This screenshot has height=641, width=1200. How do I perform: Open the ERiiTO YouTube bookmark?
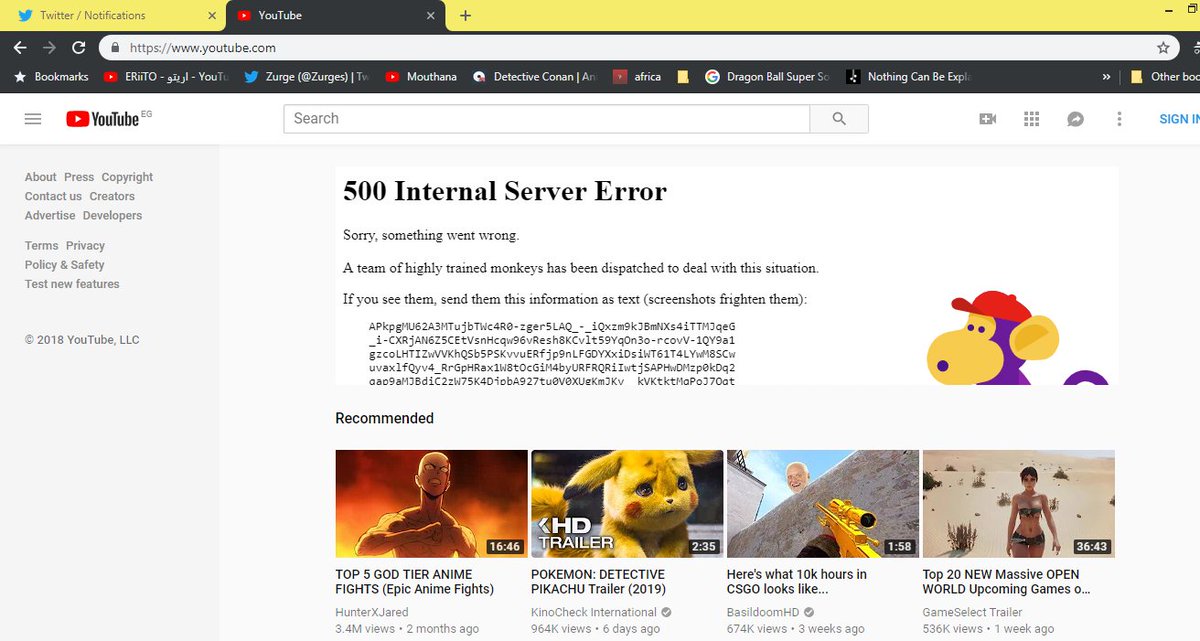(x=166, y=76)
